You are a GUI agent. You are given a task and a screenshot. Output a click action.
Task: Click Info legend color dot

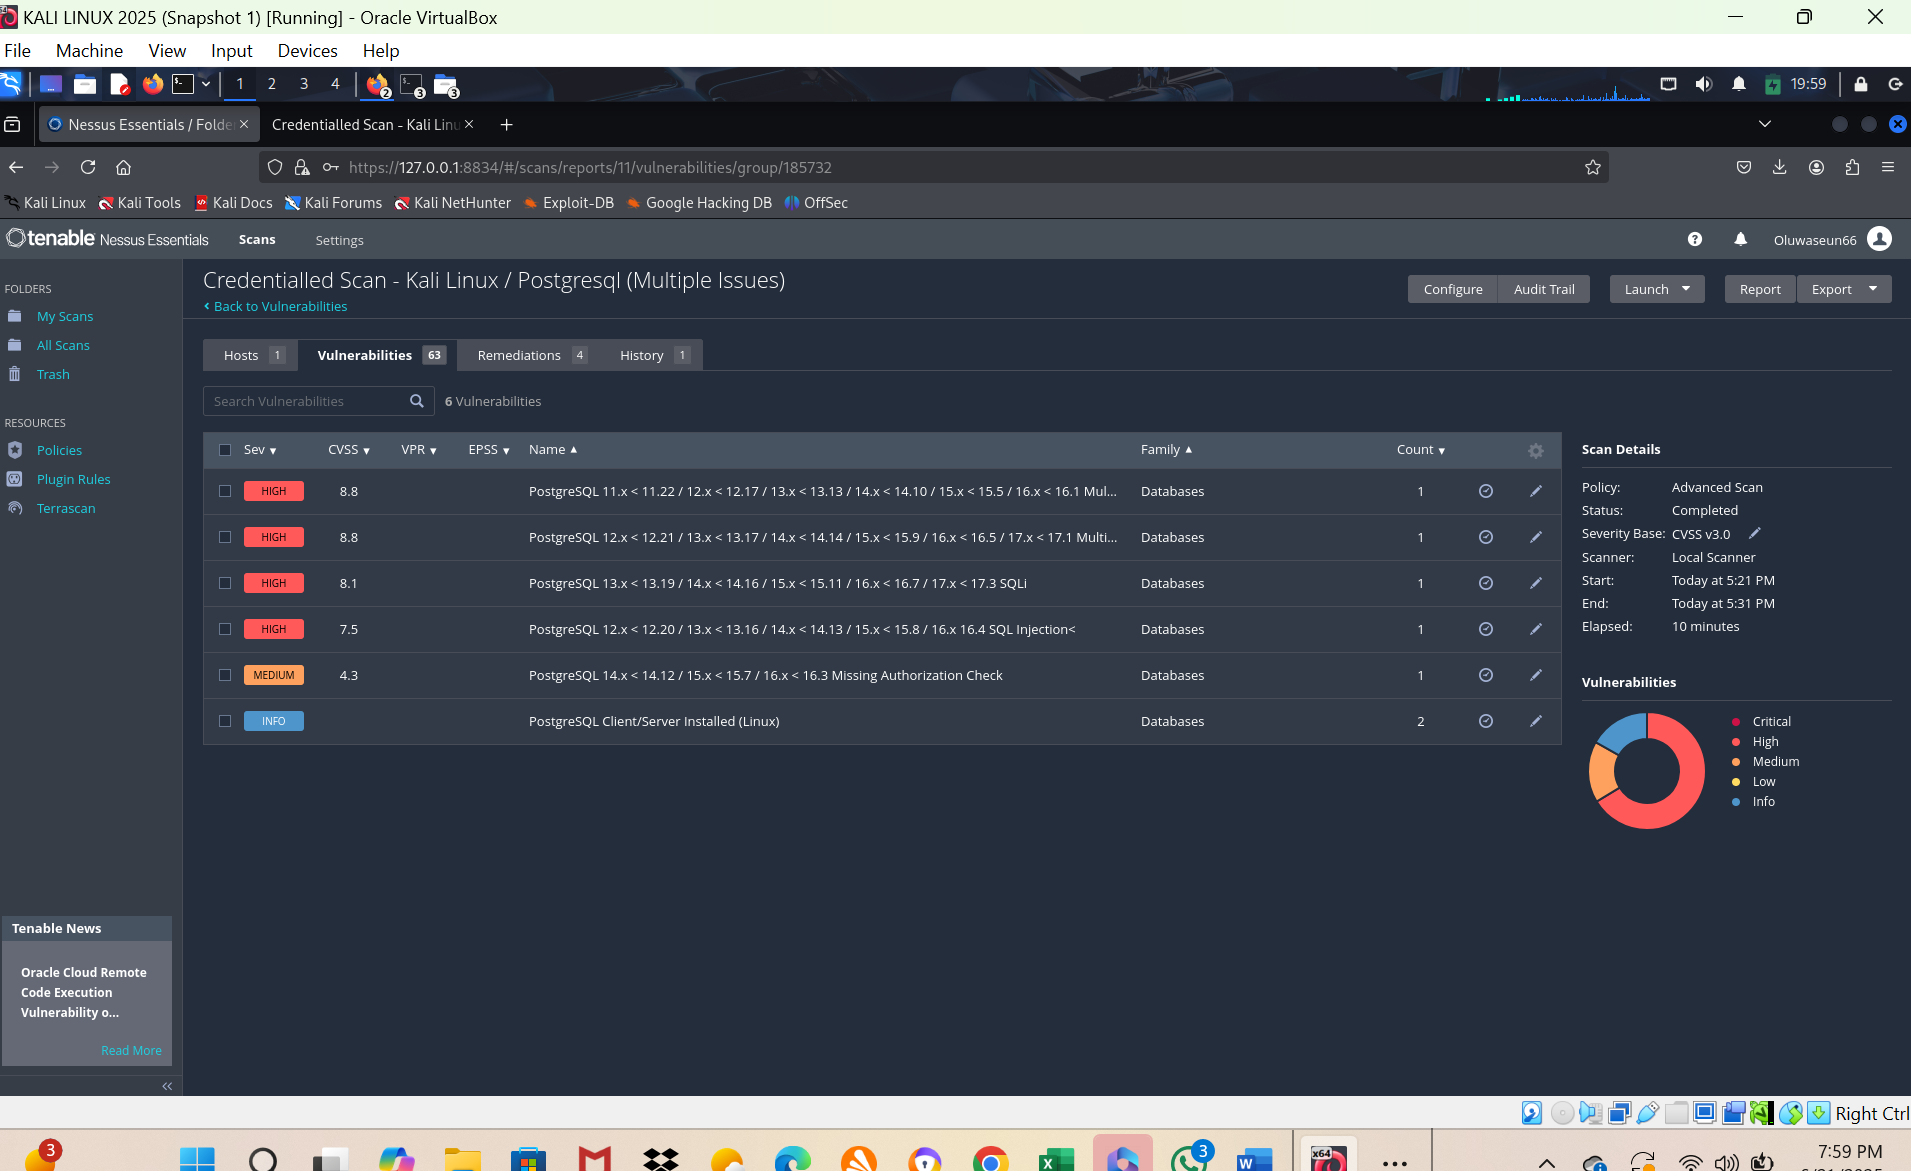click(x=1736, y=801)
